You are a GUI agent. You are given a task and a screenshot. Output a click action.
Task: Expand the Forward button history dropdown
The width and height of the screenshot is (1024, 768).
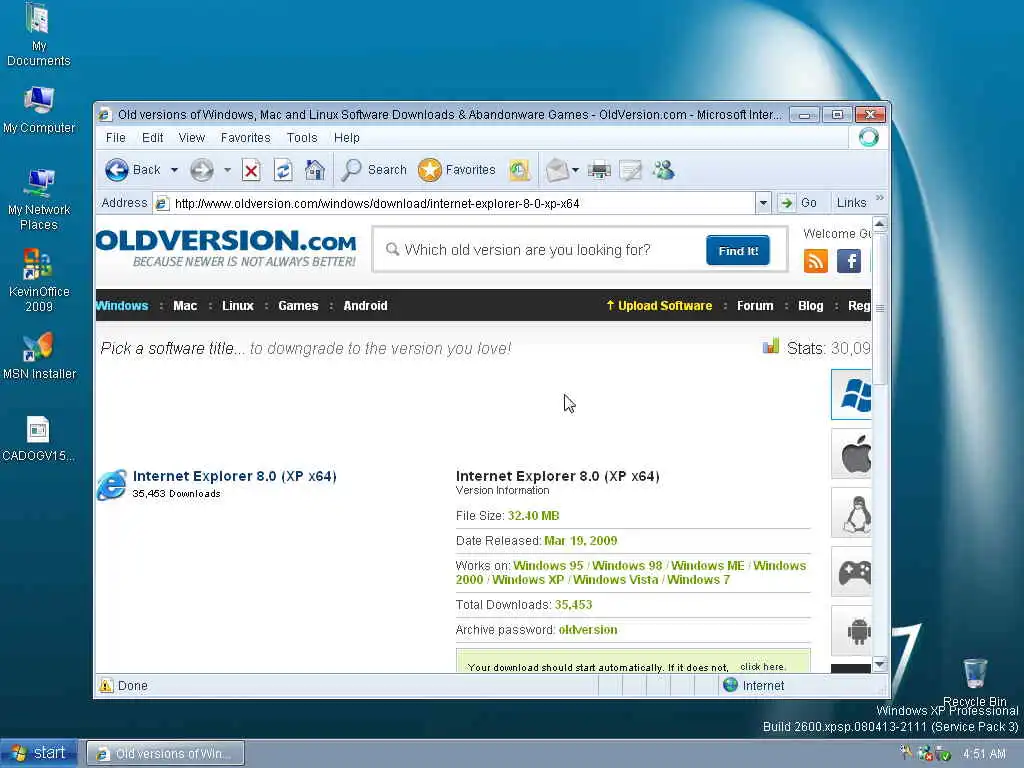click(x=227, y=170)
